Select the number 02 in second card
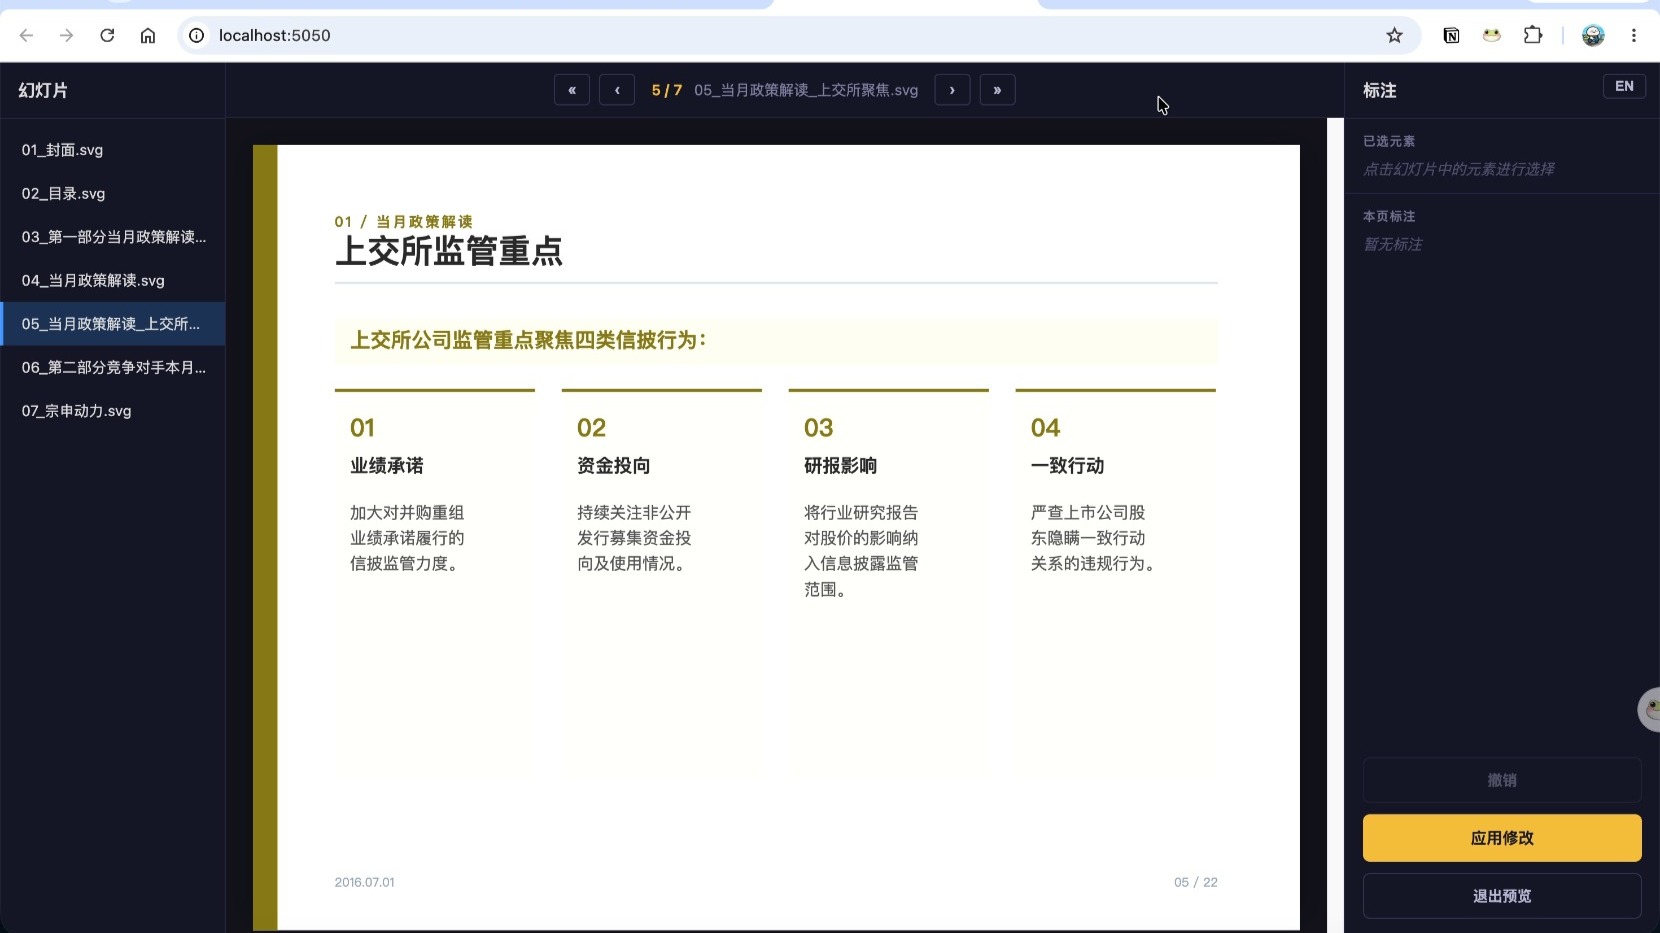1660x933 pixels. coord(591,428)
